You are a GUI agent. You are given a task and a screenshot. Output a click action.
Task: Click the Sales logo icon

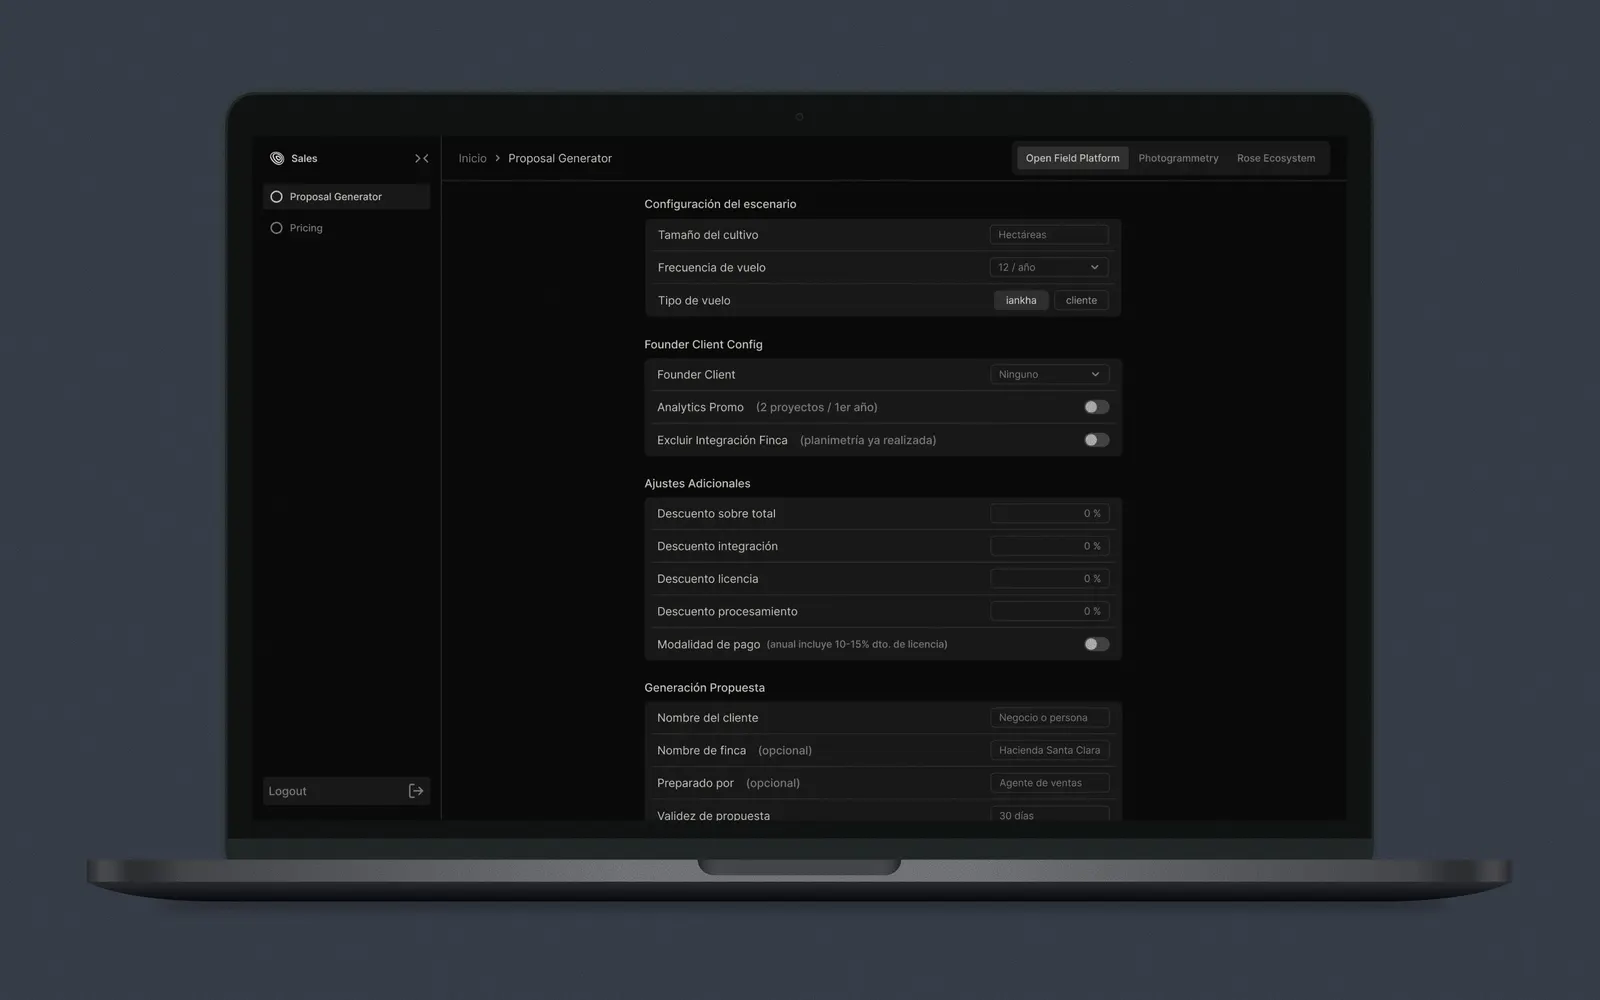point(277,158)
